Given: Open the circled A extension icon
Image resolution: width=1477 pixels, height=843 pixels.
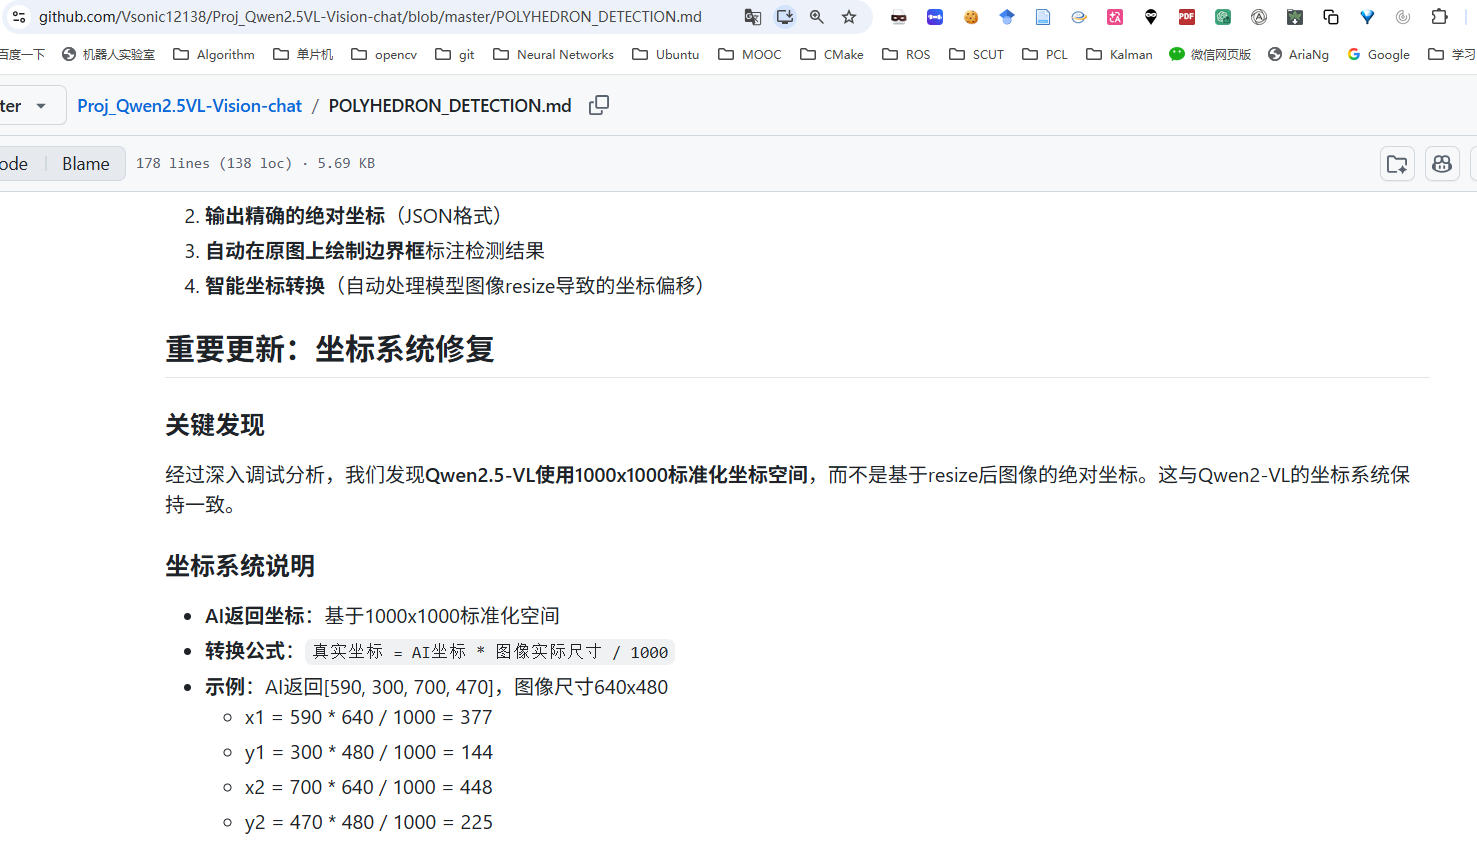Looking at the screenshot, I should 1259,17.
